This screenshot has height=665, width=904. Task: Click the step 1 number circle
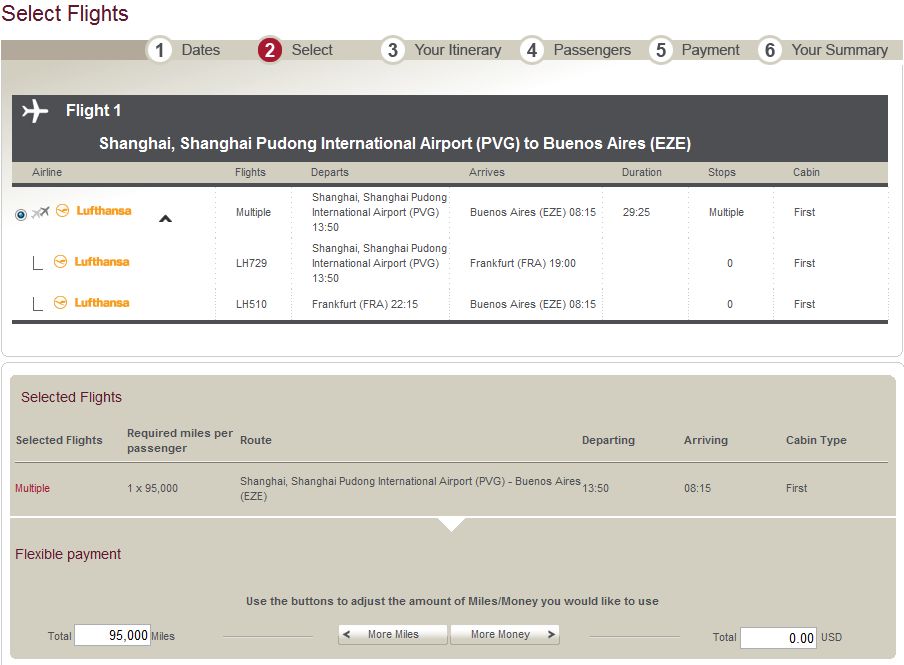160,50
